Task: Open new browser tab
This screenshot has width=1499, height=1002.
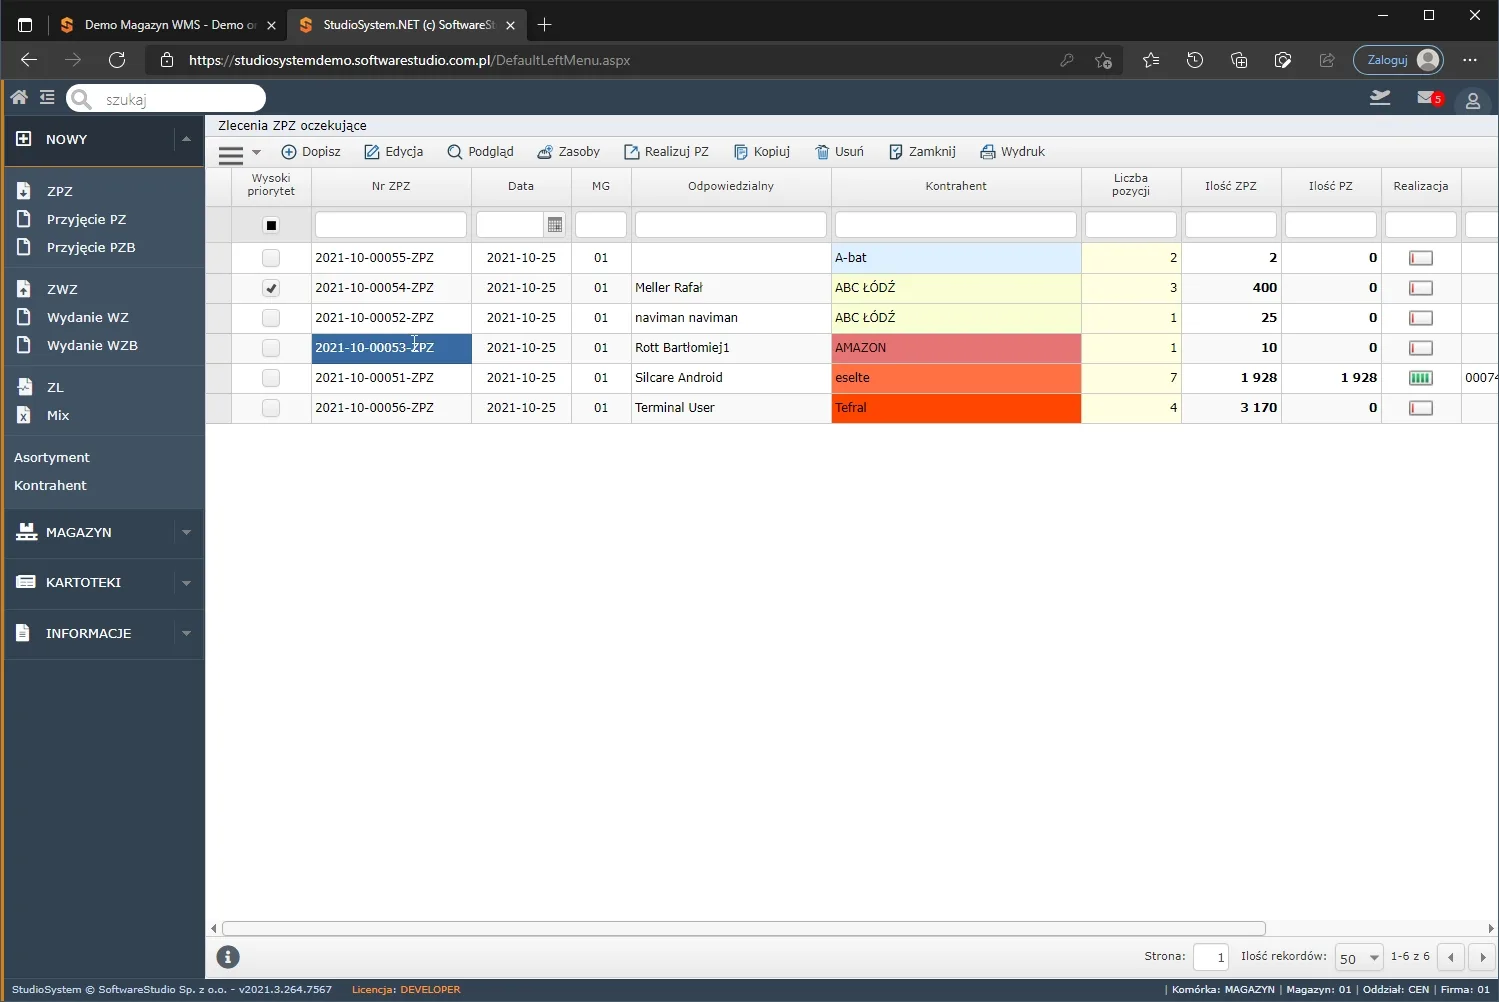Action: coord(544,25)
